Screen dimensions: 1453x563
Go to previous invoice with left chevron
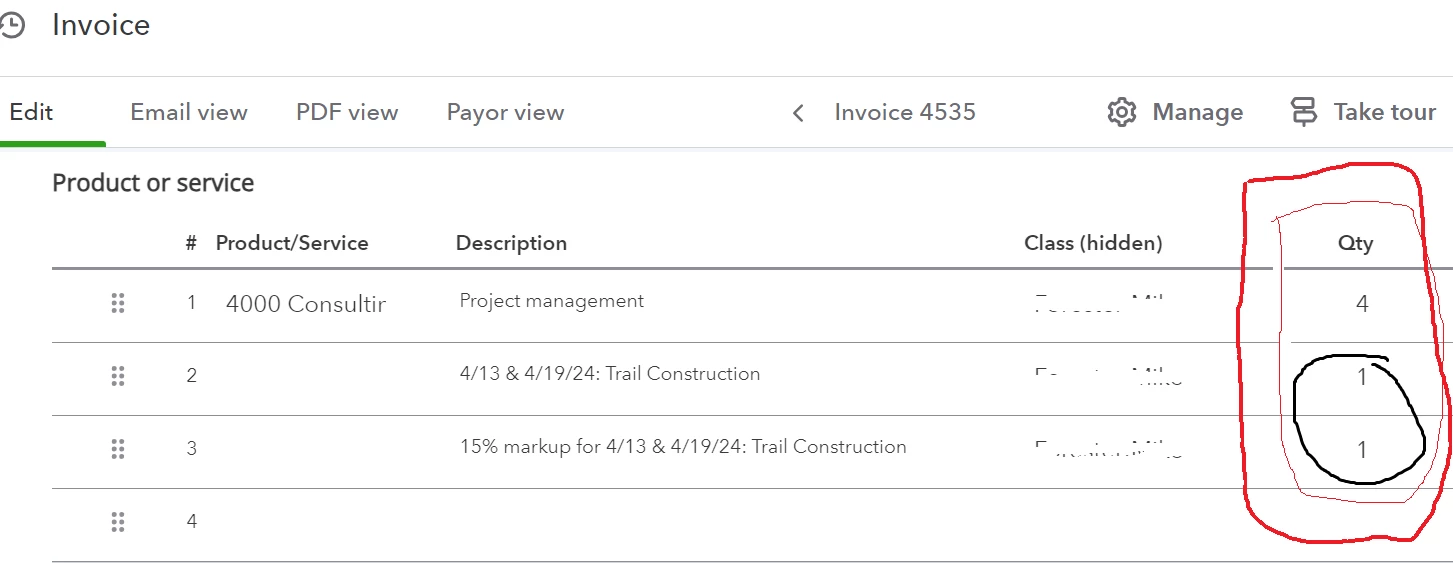798,113
